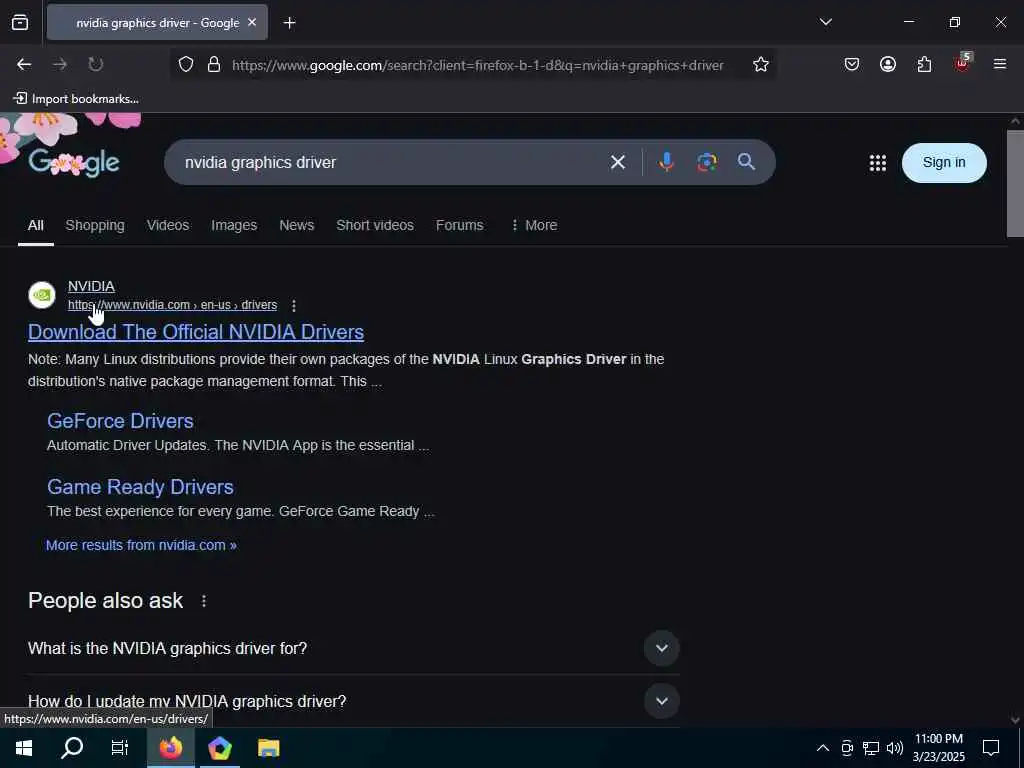The width and height of the screenshot is (1024, 768).
Task: Open Firefox application hamburger menu
Action: click(999, 64)
